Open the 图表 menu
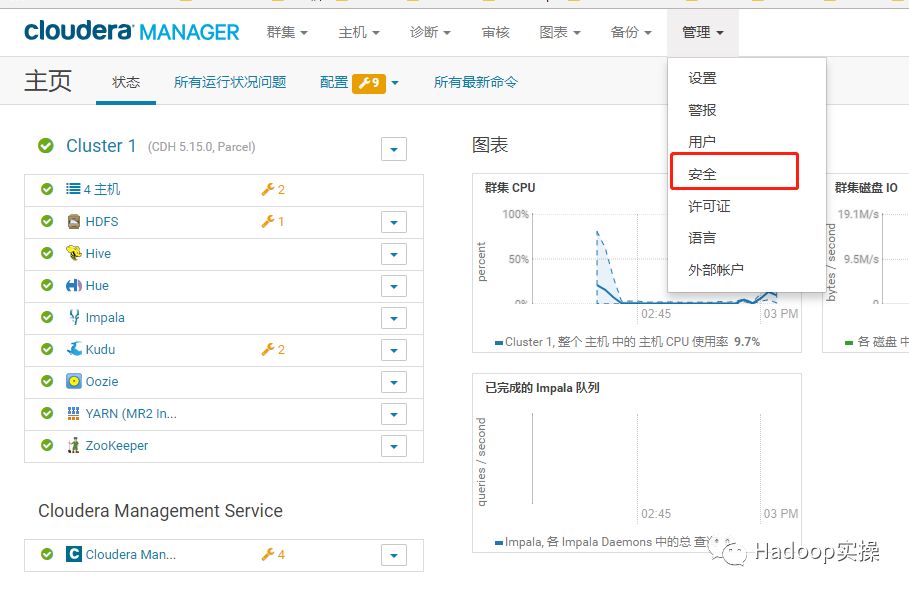The height and width of the screenshot is (593, 909). click(x=560, y=32)
